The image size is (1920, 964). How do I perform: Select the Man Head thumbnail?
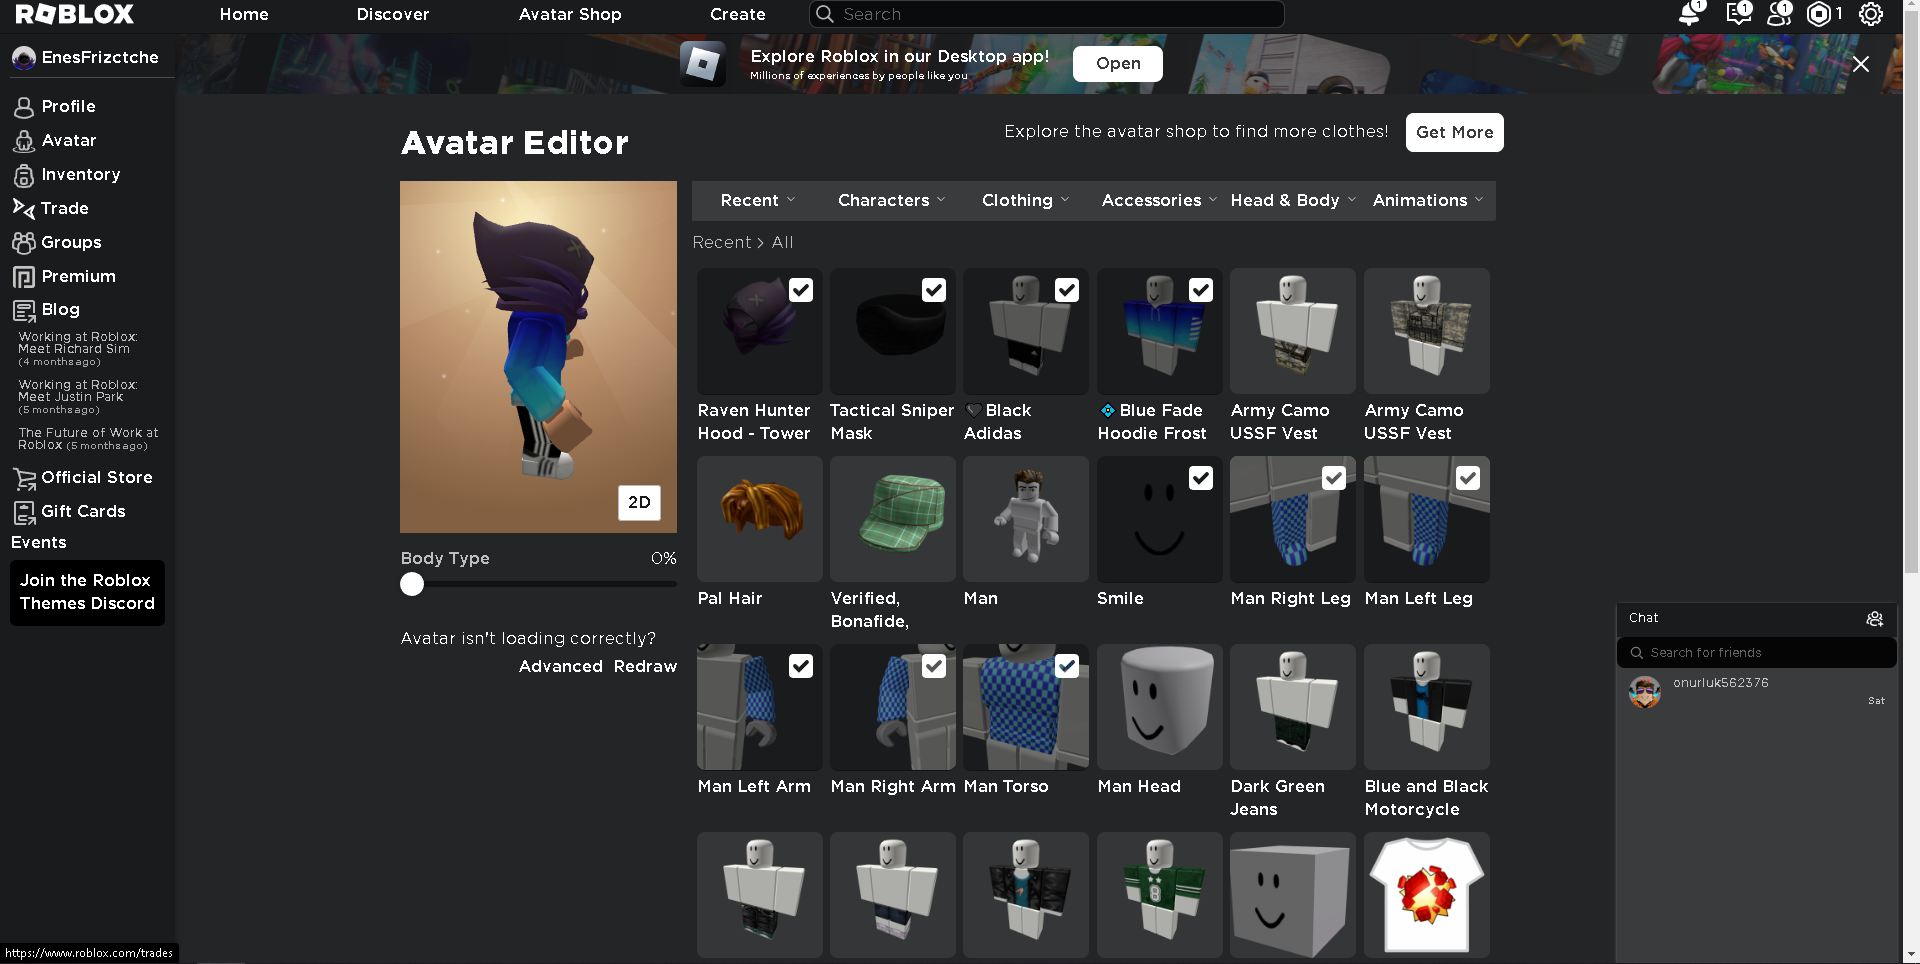click(1160, 707)
